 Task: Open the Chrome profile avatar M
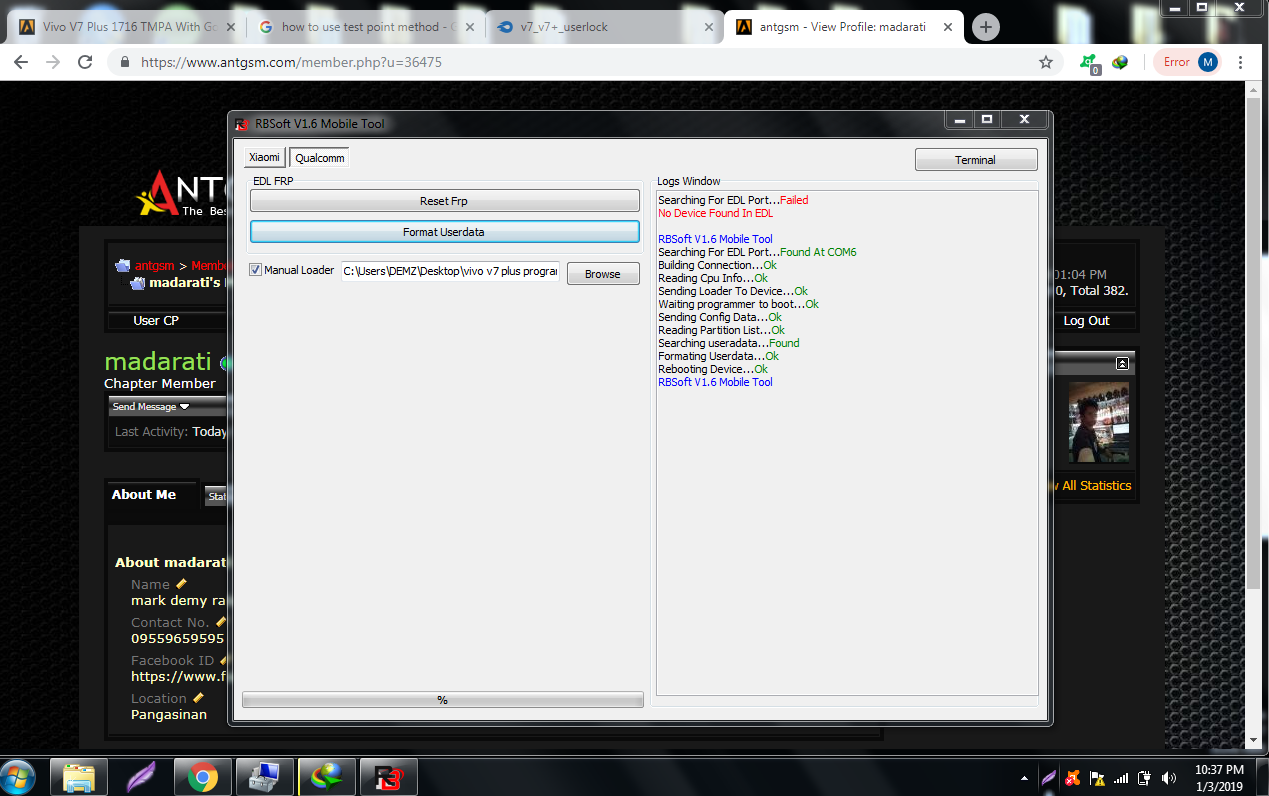pyautogui.click(x=1208, y=62)
